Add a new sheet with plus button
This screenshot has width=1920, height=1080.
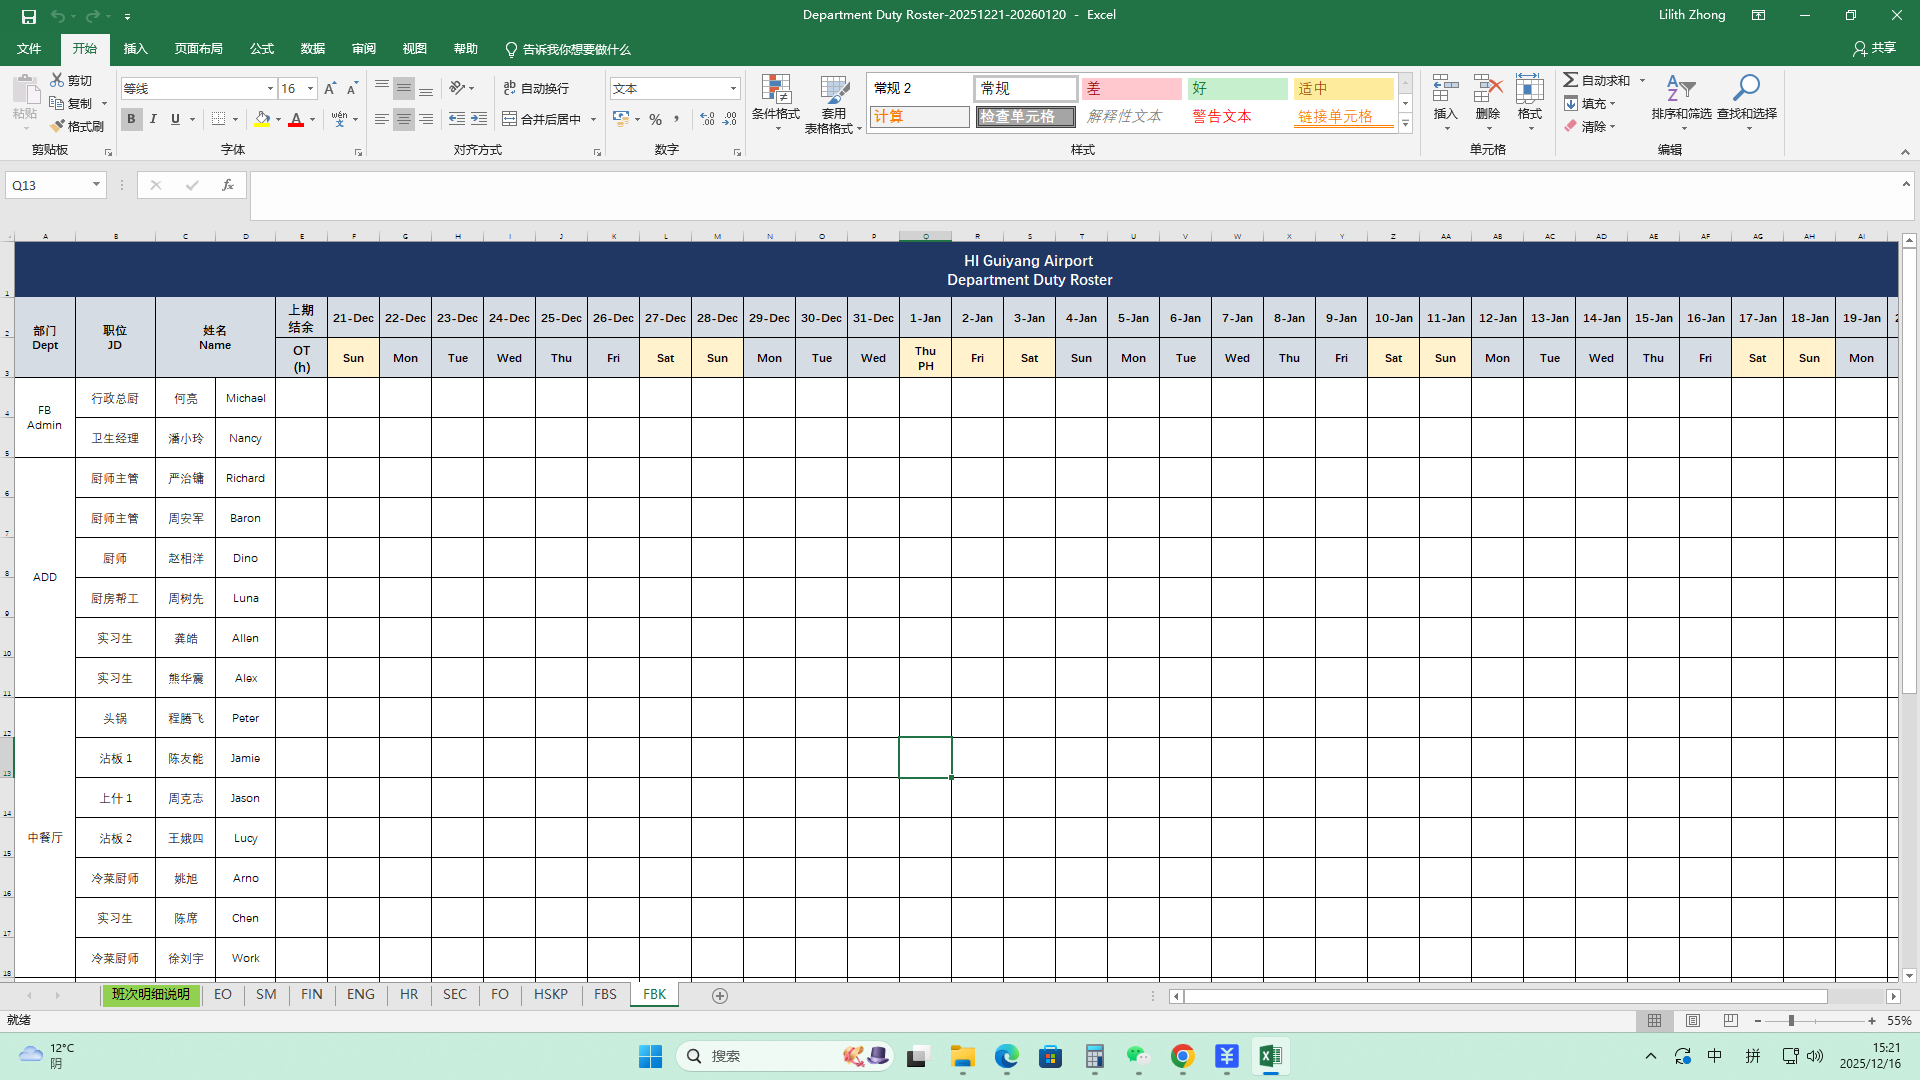pos(719,996)
